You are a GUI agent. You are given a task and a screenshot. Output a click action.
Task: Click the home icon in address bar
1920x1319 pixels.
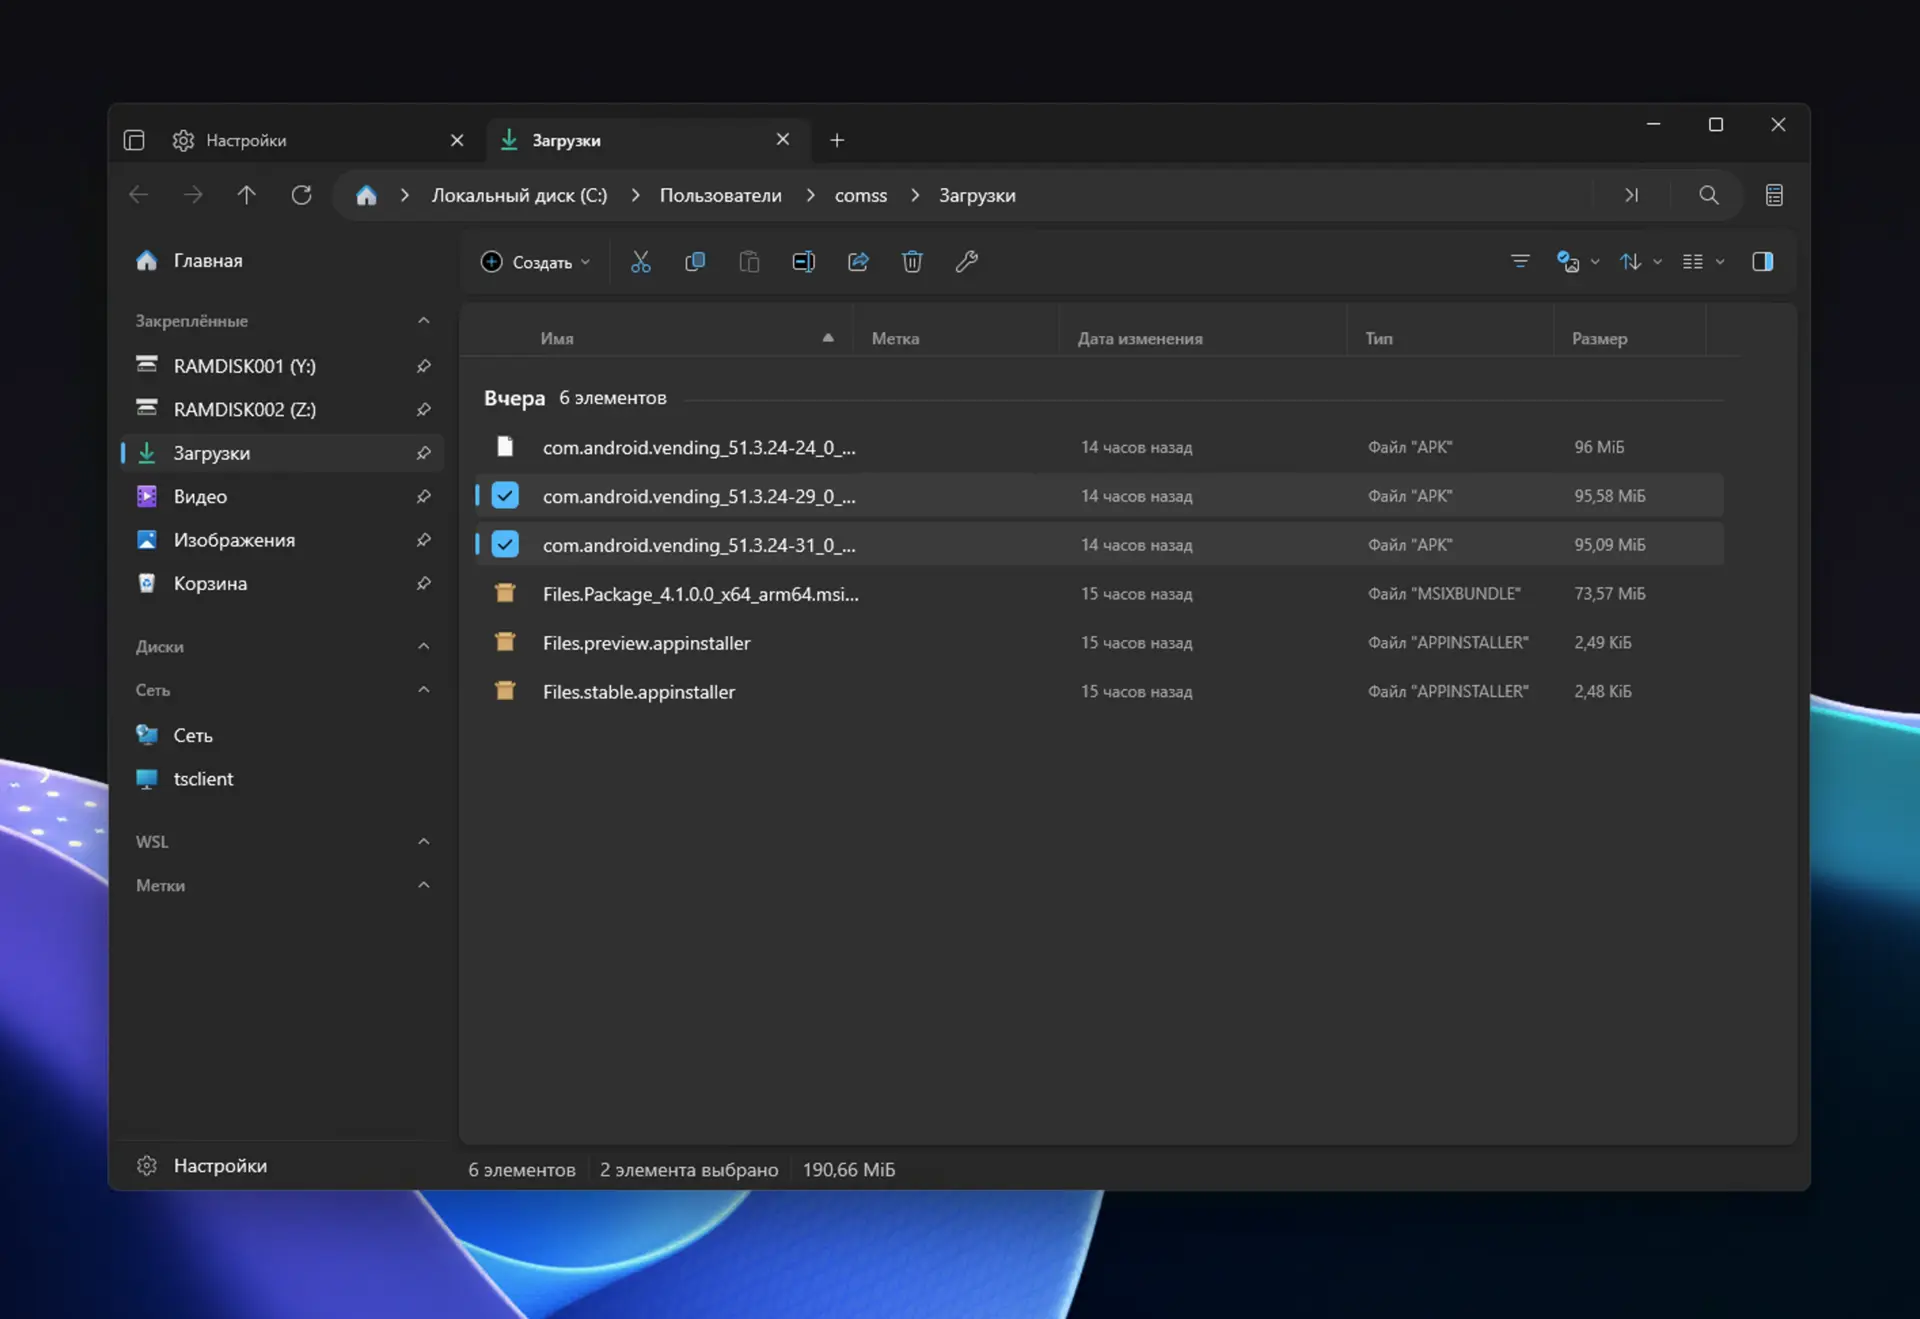366,195
